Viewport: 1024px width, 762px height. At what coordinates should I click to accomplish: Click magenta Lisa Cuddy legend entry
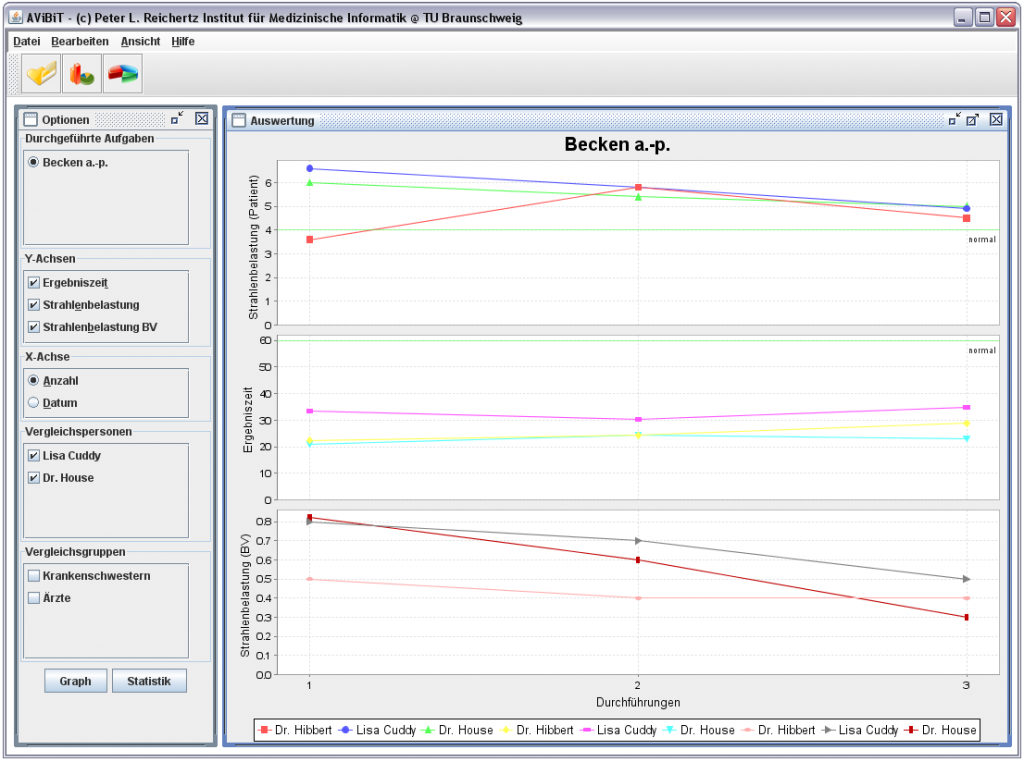click(618, 730)
